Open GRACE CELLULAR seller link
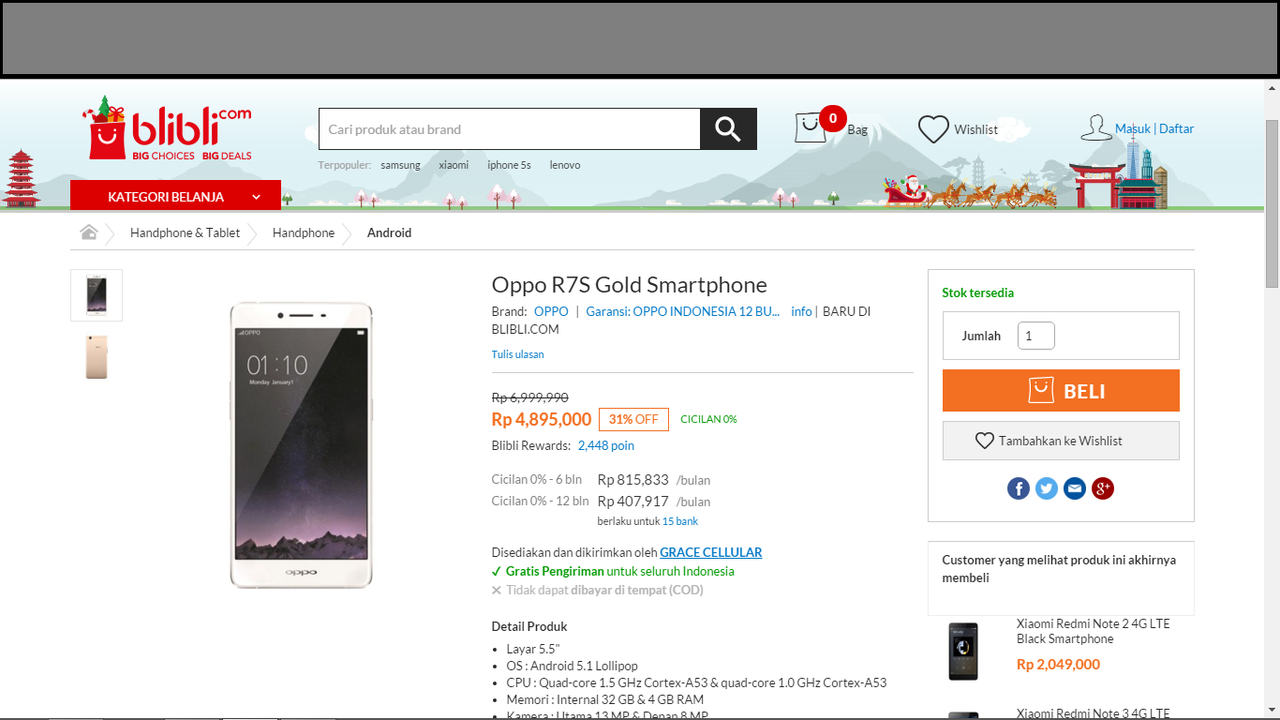Image resolution: width=1280 pixels, height=720 pixels. [711, 552]
